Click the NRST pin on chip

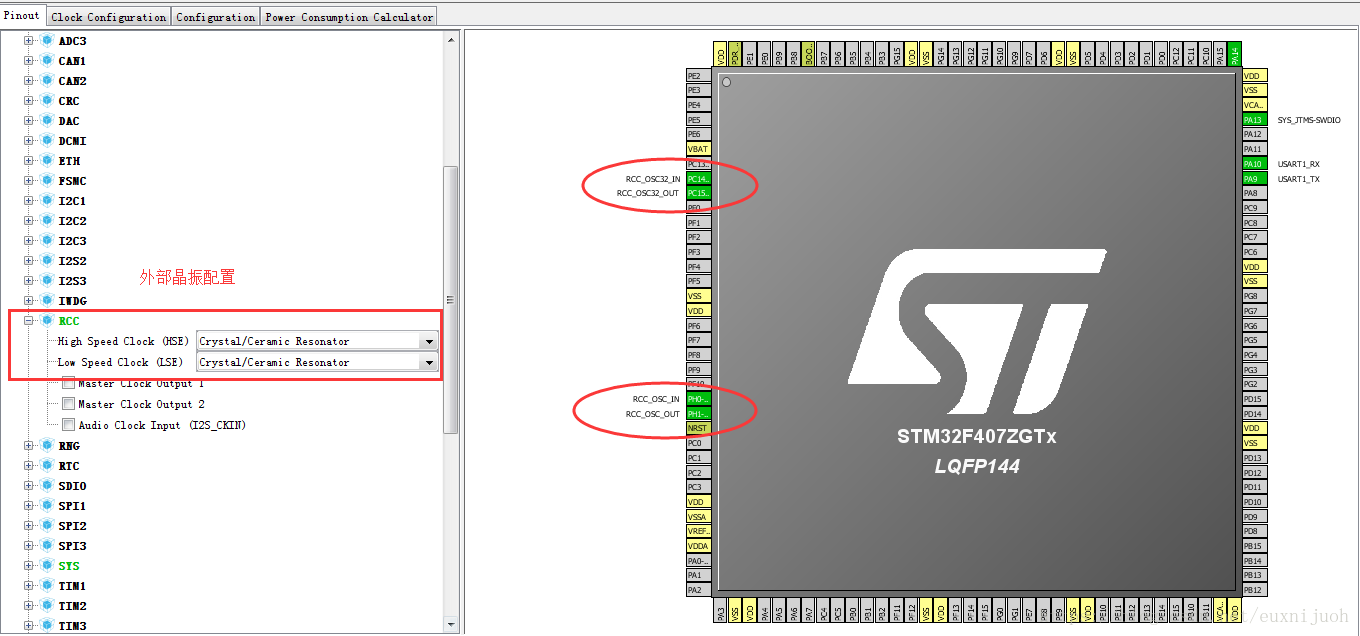(x=698, y=428)
